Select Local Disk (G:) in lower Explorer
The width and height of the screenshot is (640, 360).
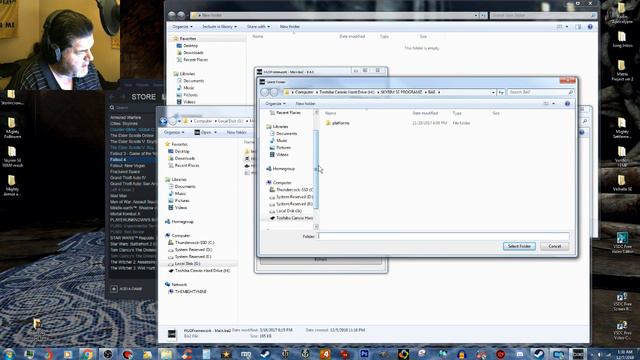(187, 264)
